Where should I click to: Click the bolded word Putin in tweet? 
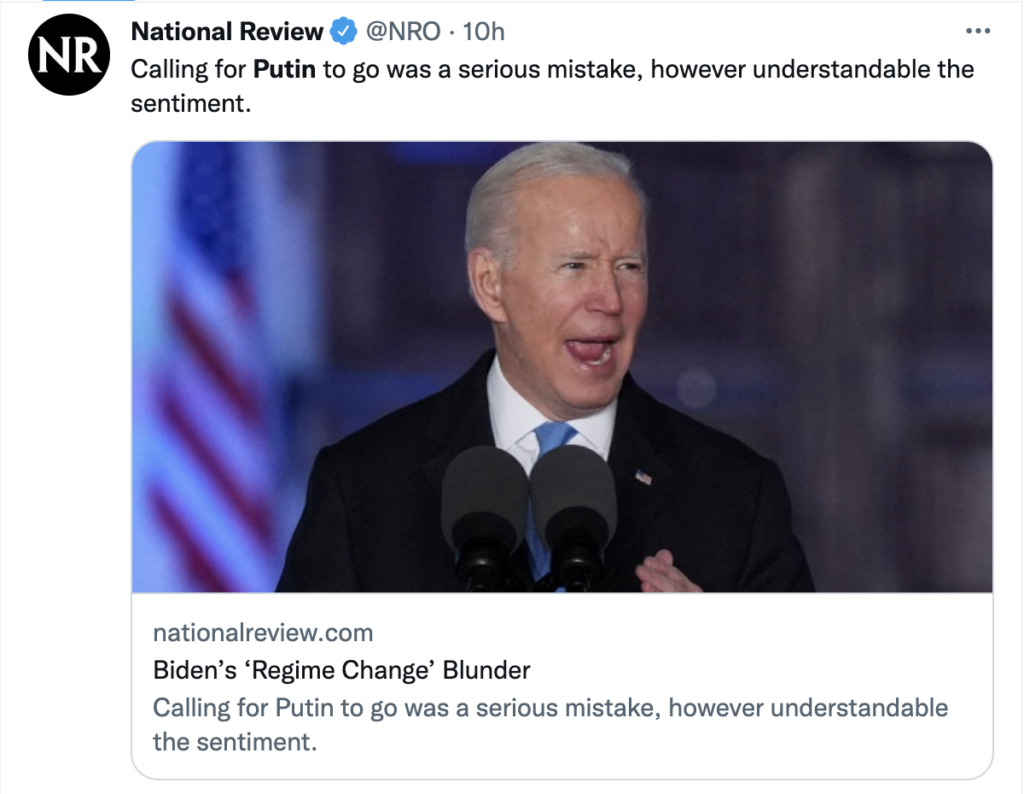(x=285, y=69)
